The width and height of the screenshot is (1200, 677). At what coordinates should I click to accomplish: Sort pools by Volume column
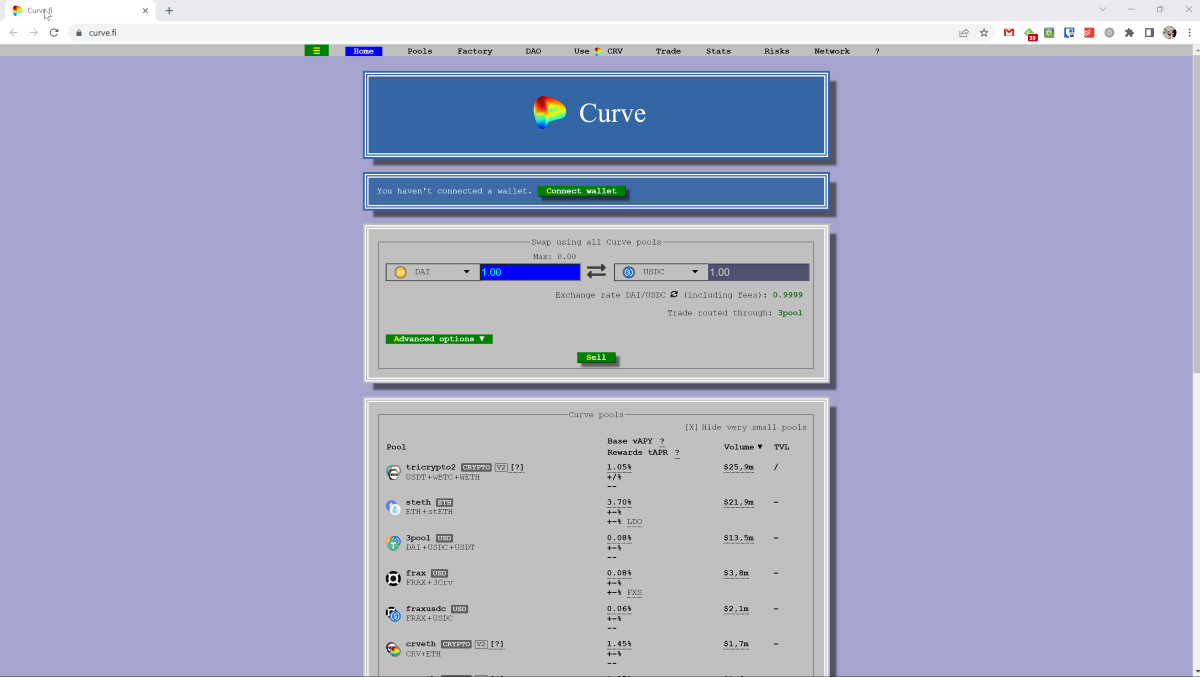tap(743, 447)
